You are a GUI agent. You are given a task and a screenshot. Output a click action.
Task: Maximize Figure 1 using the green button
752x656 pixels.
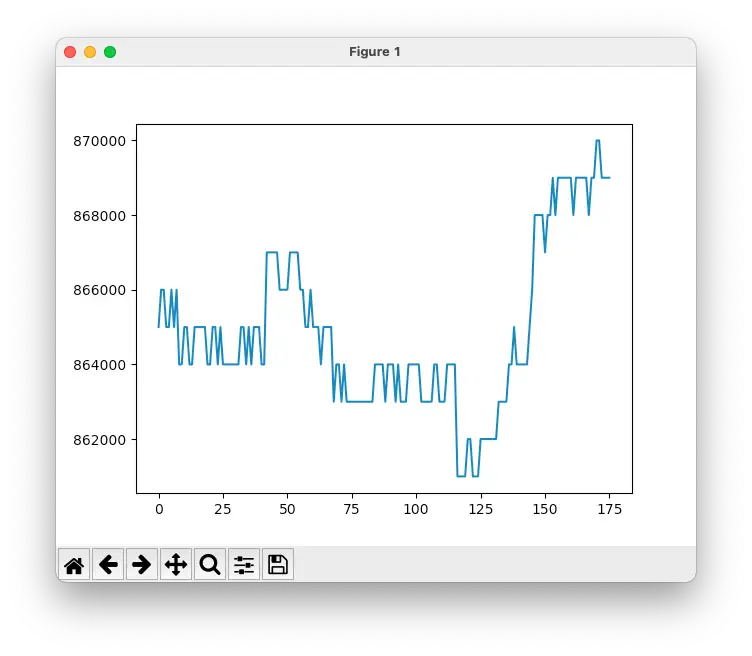(x=110, y=52)
